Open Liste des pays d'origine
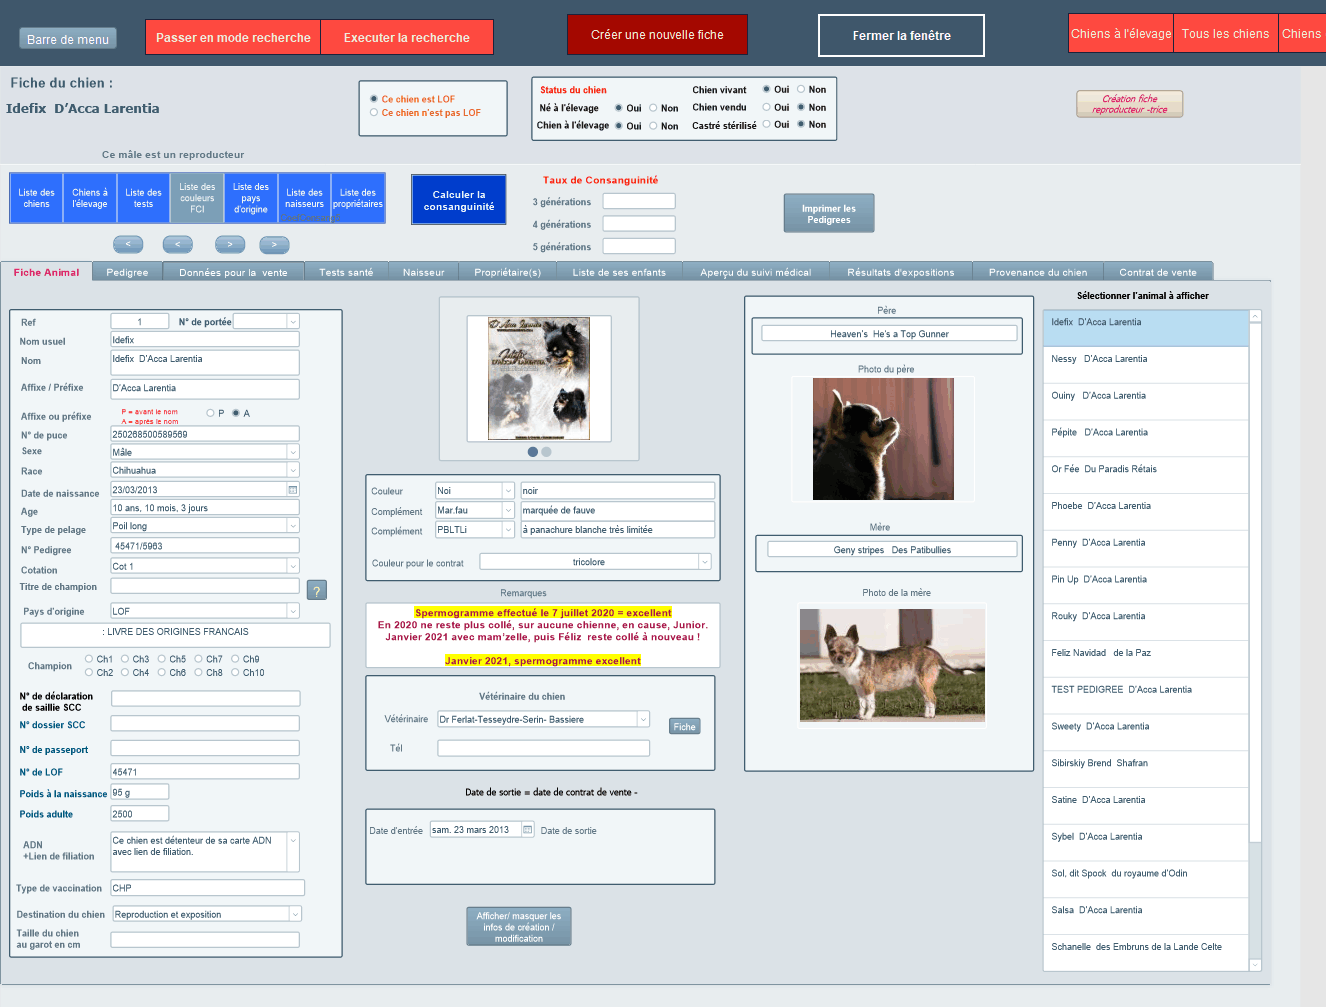The width and height of the screenshot is (1326, 1007). [250, 197]
